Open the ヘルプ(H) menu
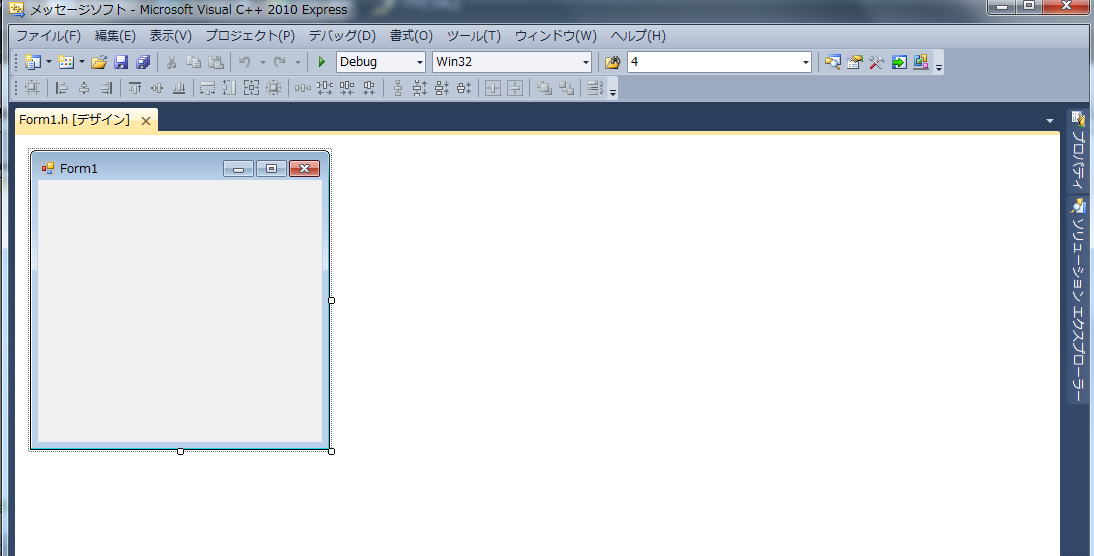The image size is (1094, 556). pos(638,36)
